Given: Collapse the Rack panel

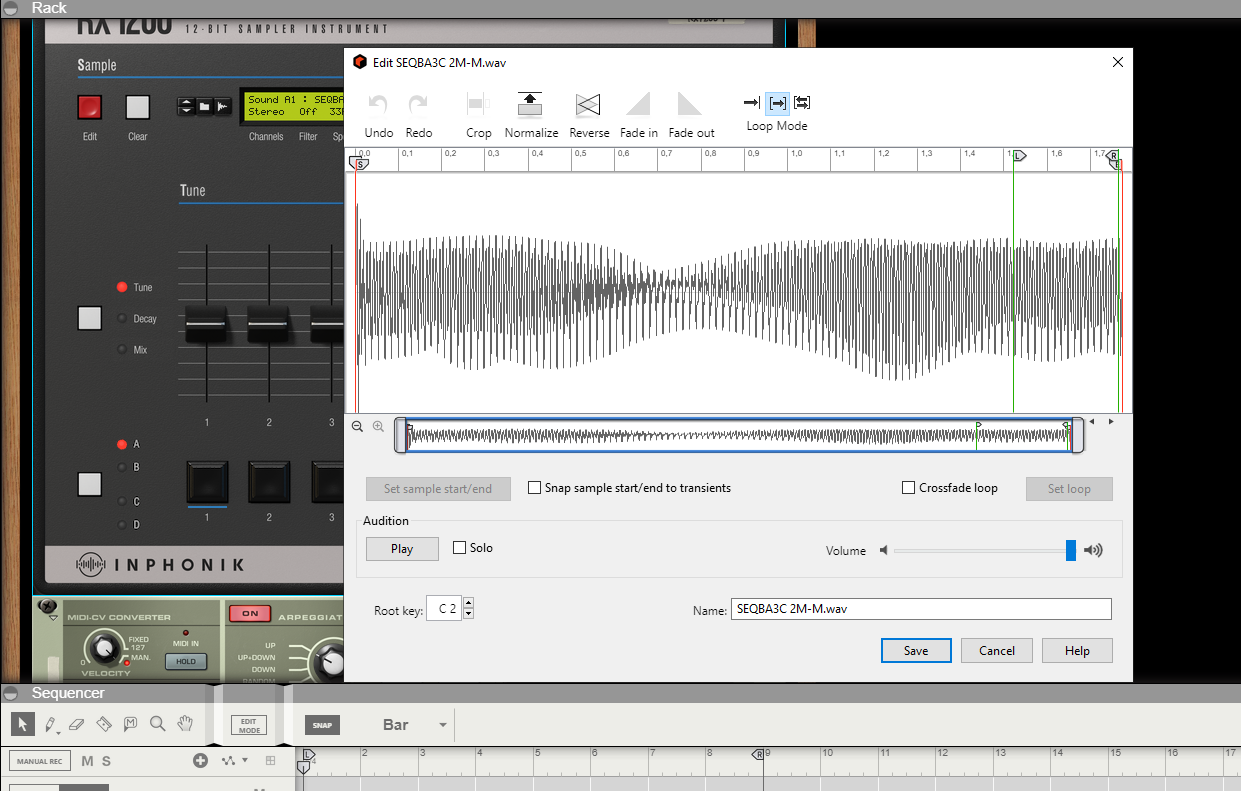Looking at the screenshot, I should tap(10, 8).
